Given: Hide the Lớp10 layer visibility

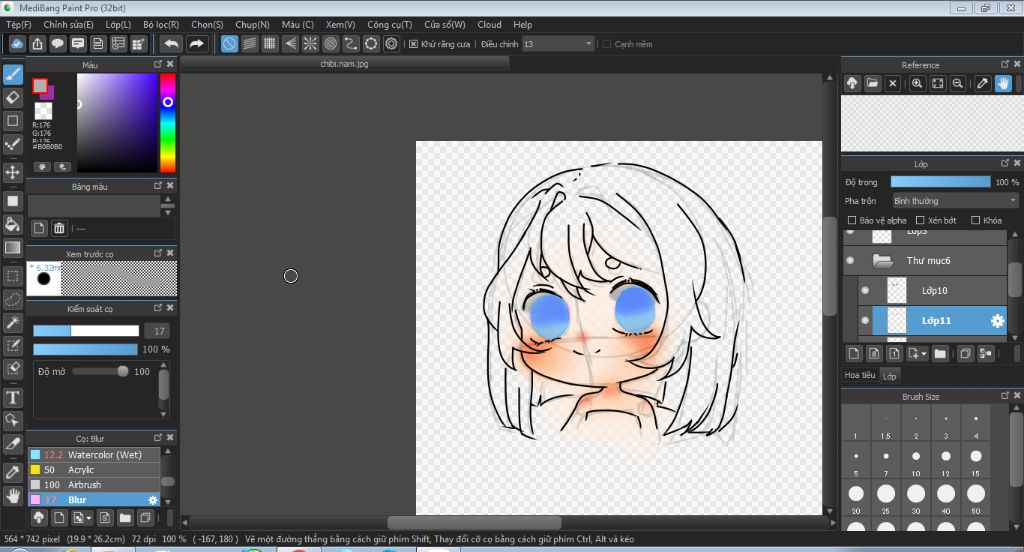Looking at the screenshot, I should coord(865,291).
